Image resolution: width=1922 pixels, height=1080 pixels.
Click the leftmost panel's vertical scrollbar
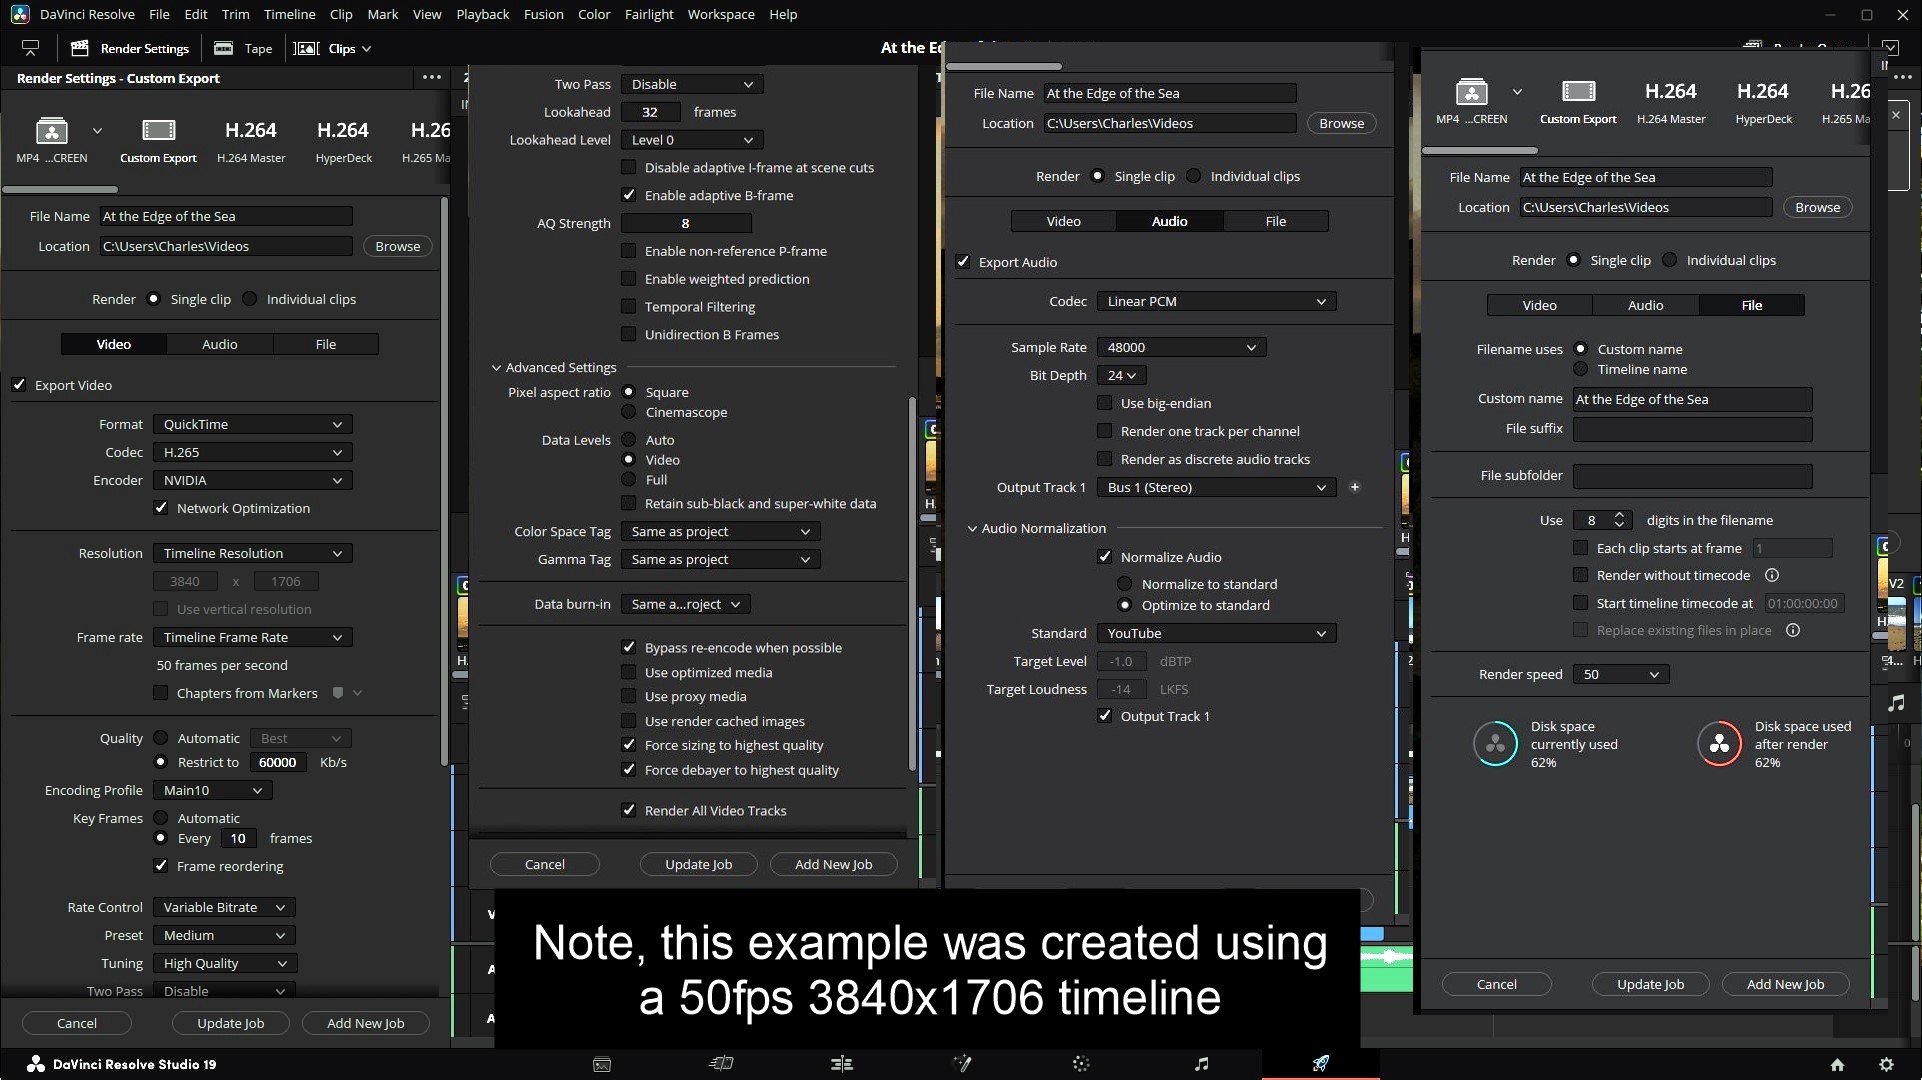[445, 480]
